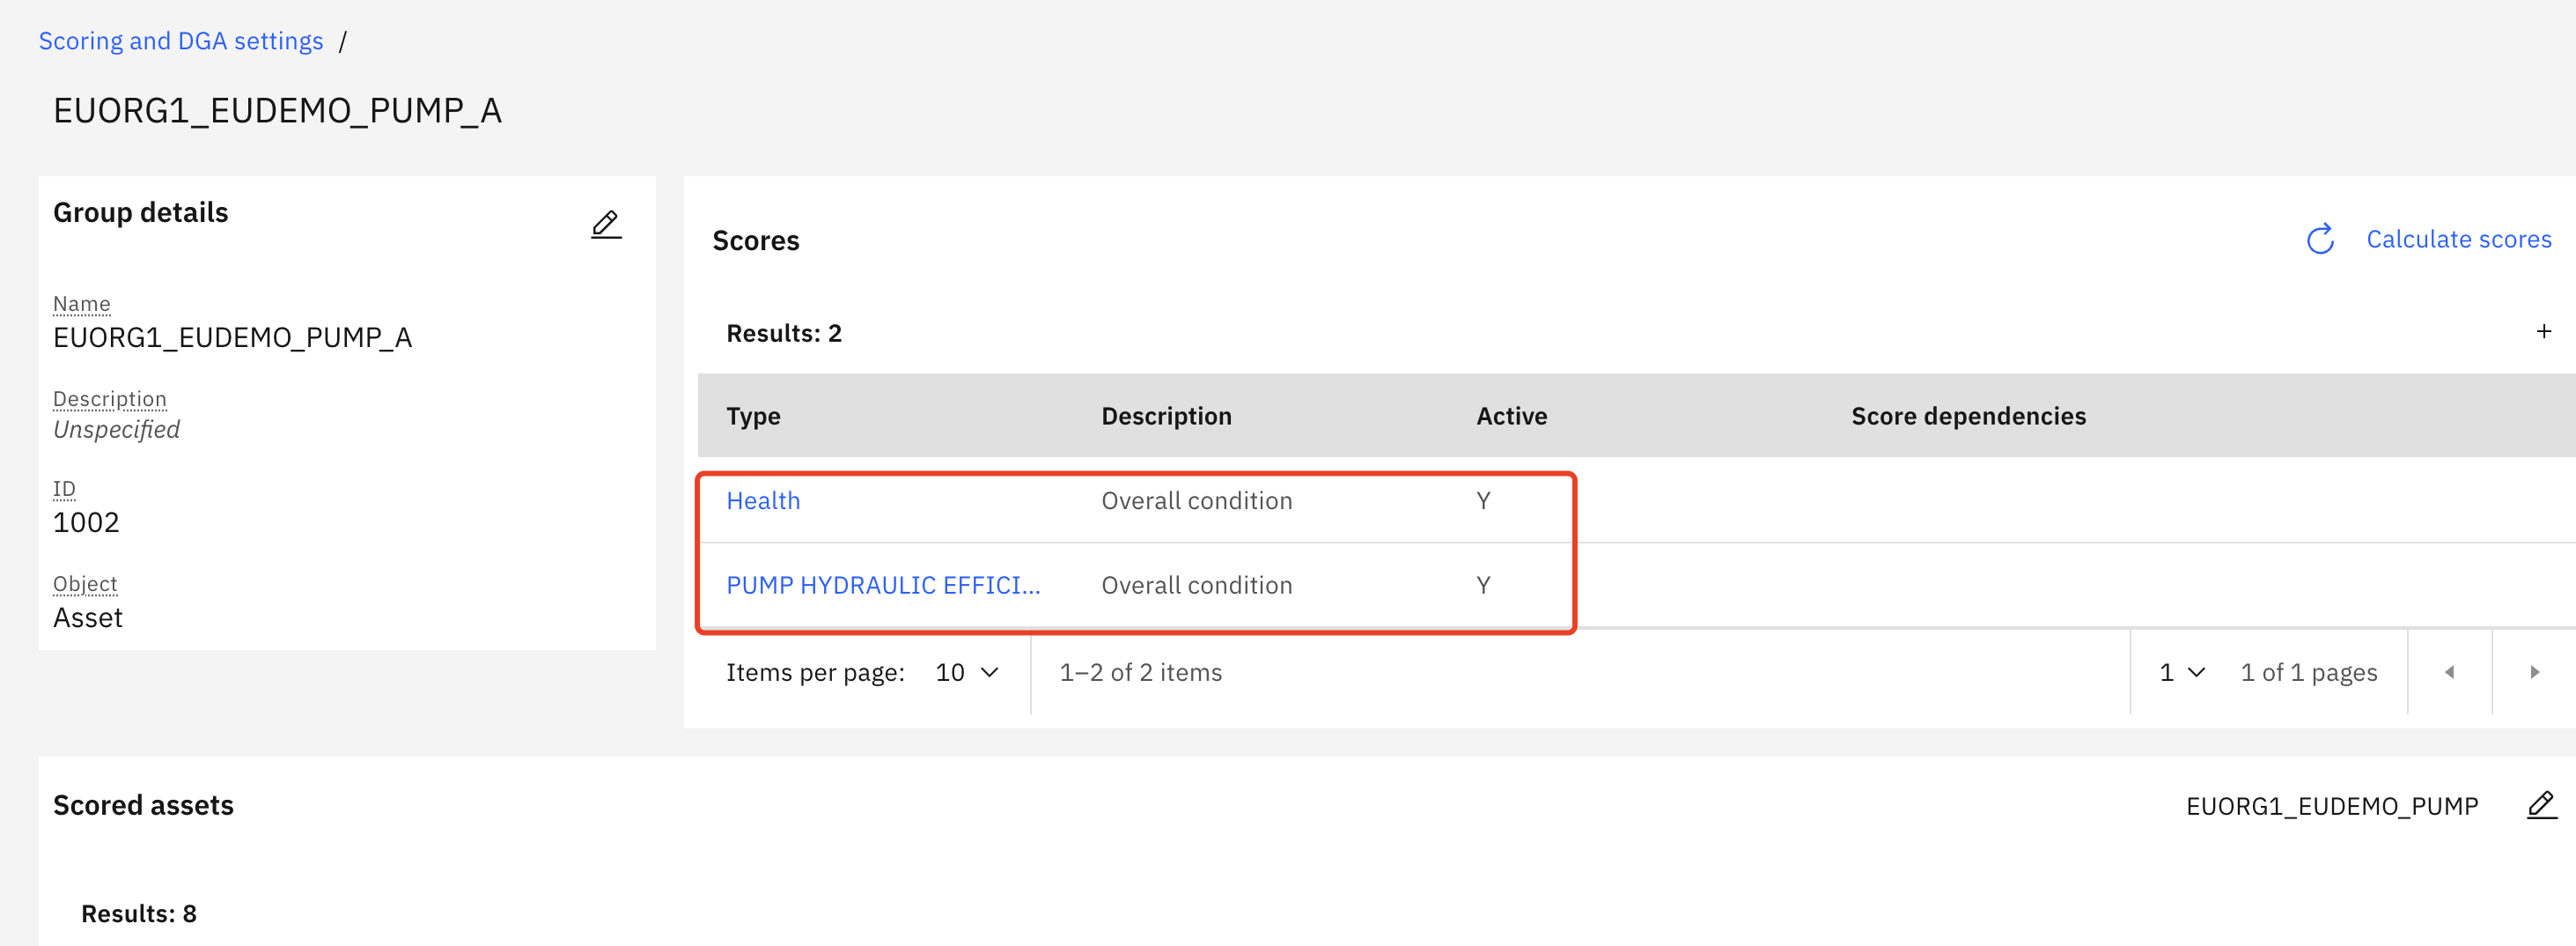Viewport: 2576px width, 946px height.
Task: Sort by Description column header
Action: (1166, 416)
